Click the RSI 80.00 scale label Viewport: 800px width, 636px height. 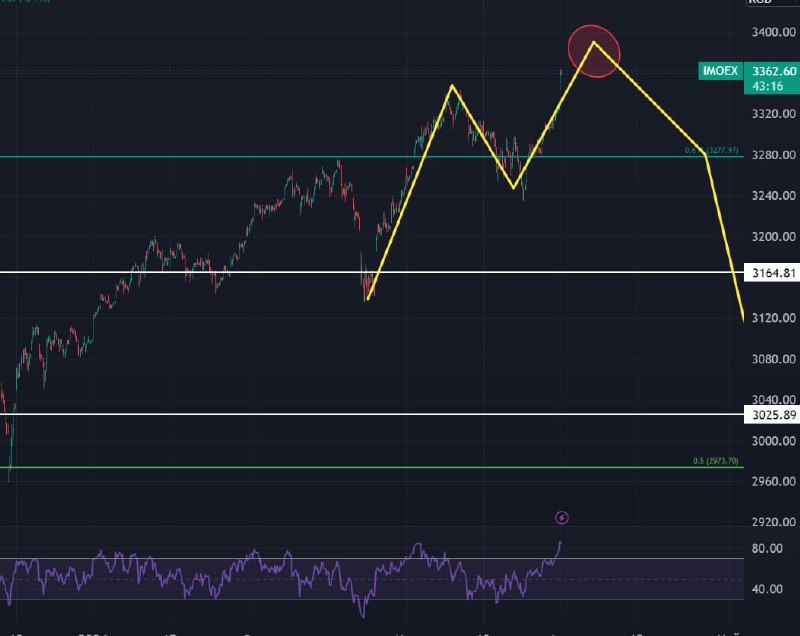[767, 549]
